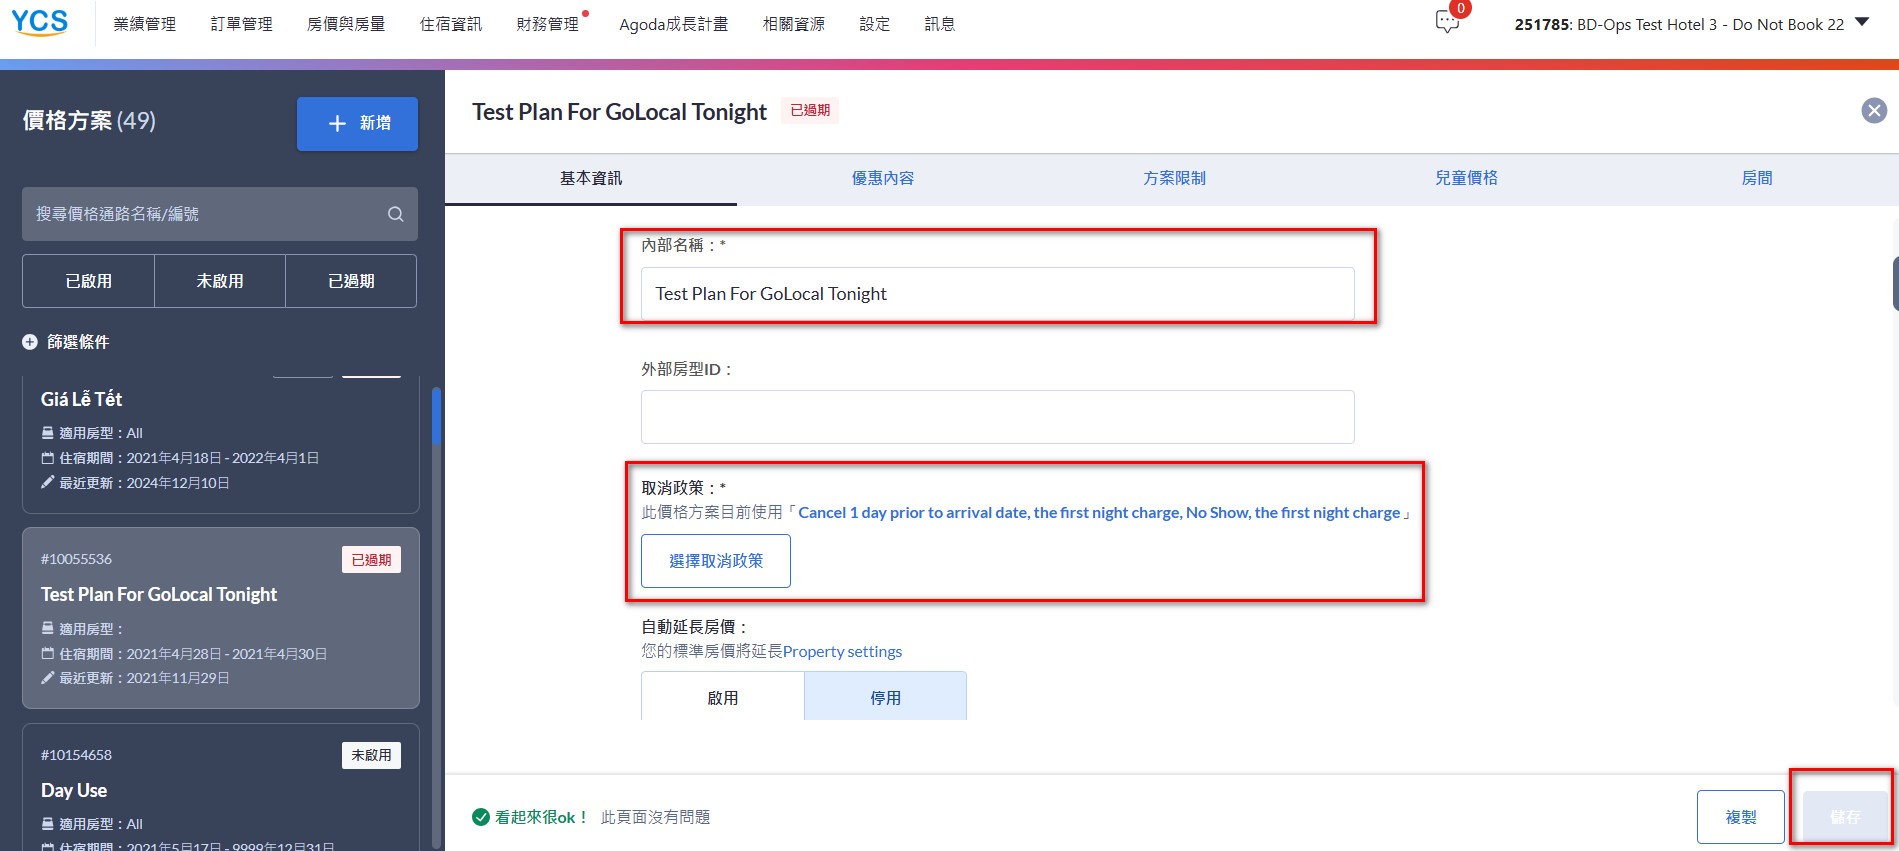1899x851 pixels.
Task: Click the calendar icon in Giá Lễ Tết card
Action: pyautogui.click(x=47, y=458)
